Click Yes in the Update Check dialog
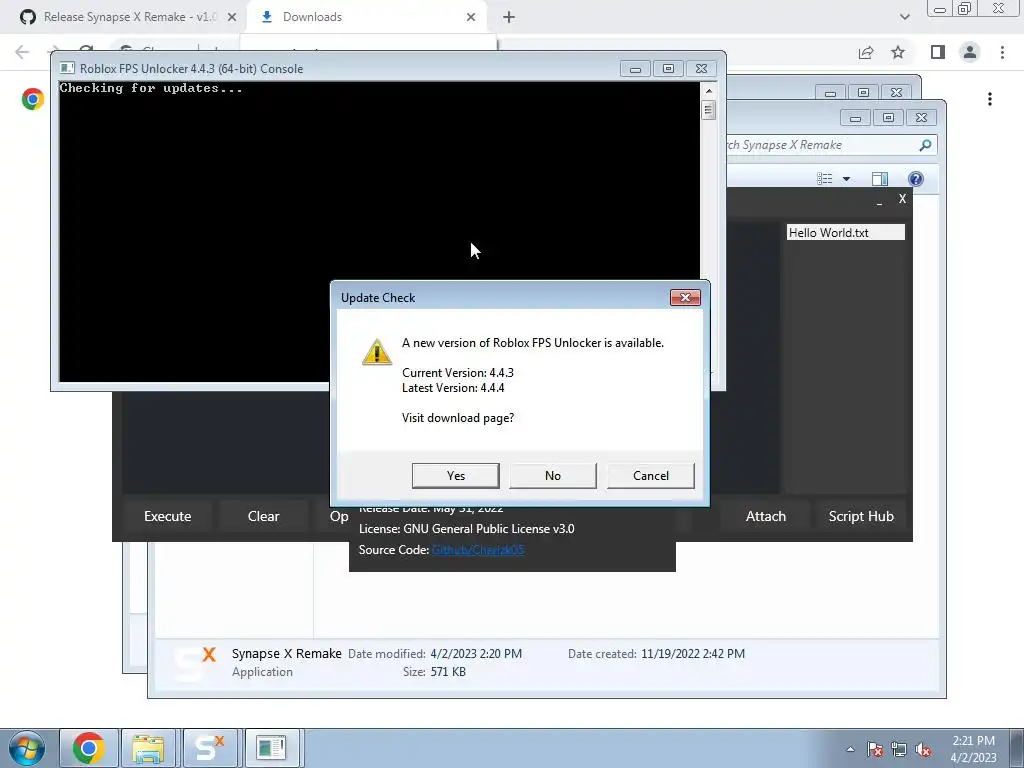 [455, 475]
